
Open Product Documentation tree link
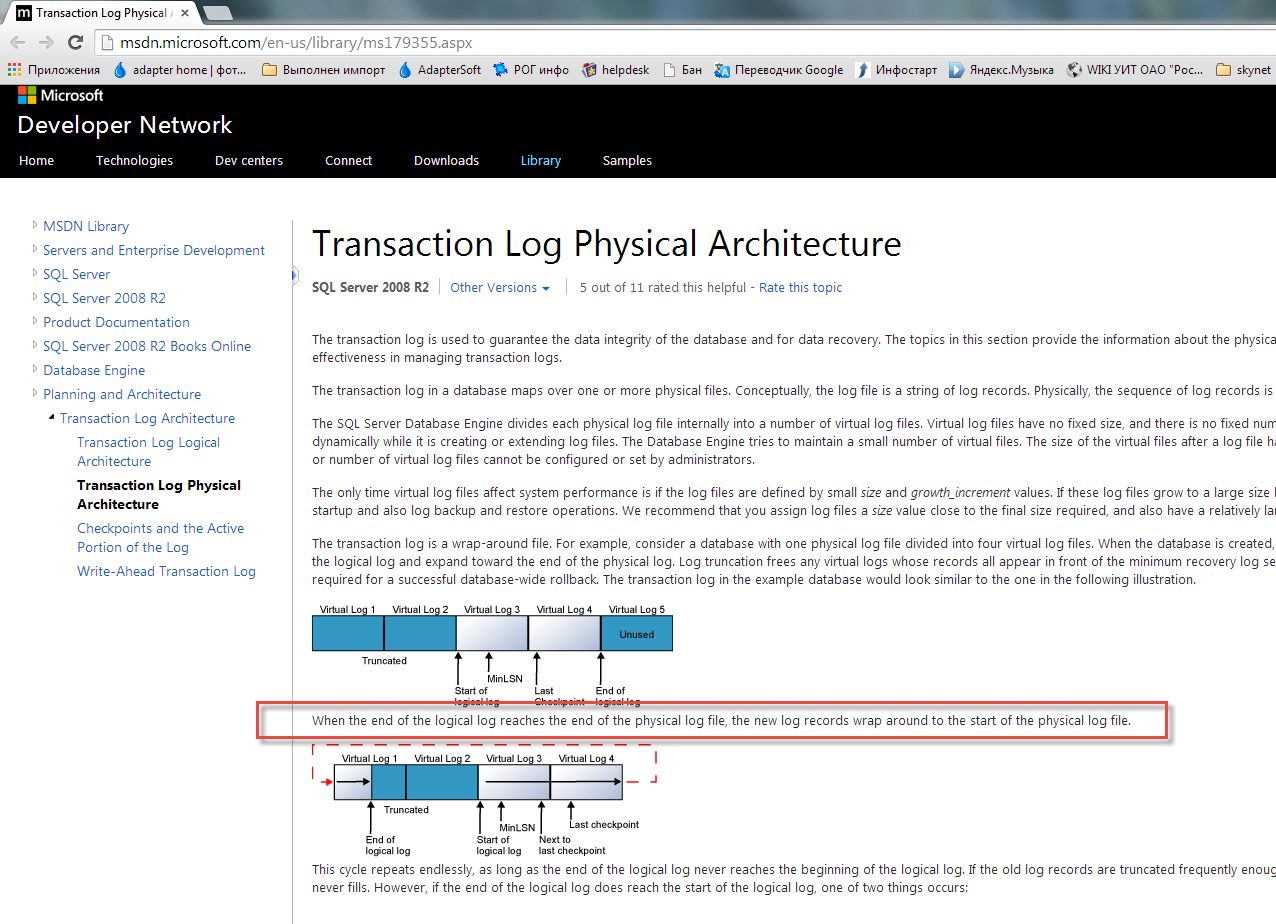[116, 322]
